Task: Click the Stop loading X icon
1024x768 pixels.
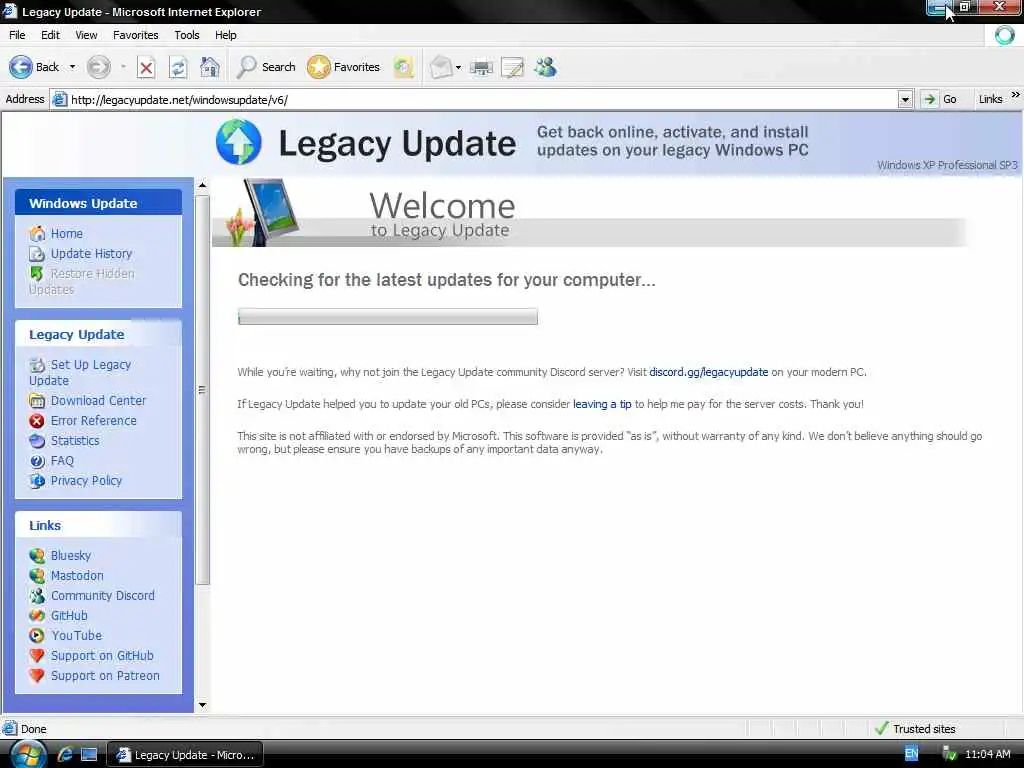Action: (146, 67)
